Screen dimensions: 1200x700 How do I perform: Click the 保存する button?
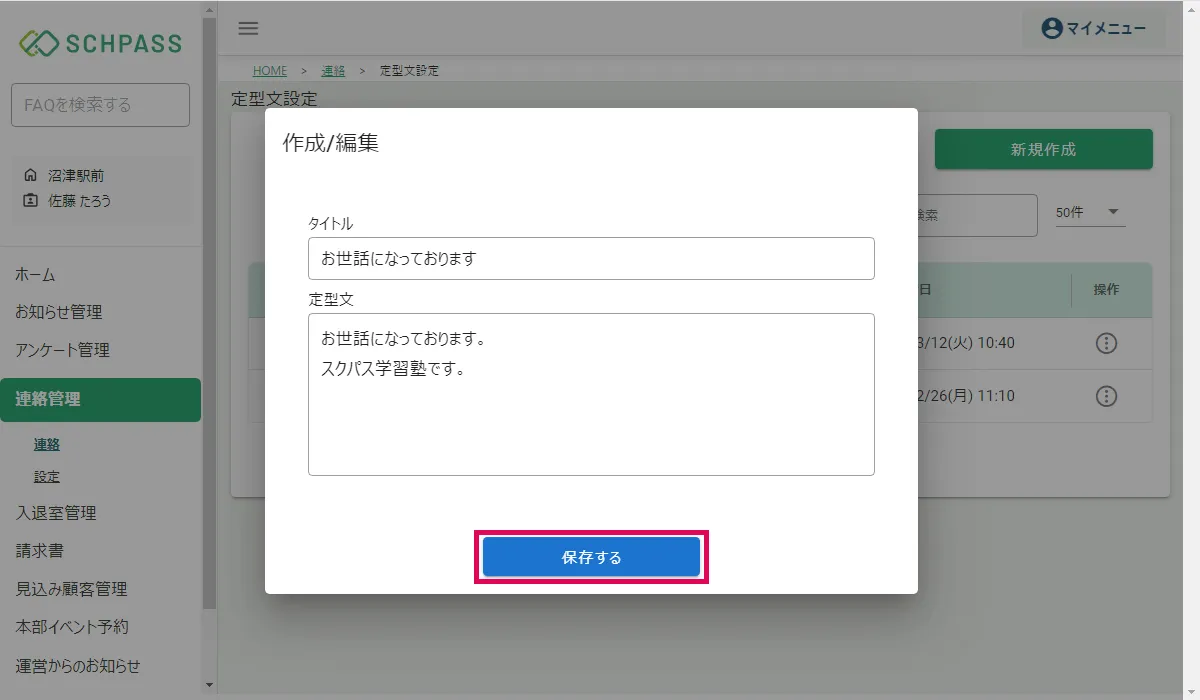coord(591,557)
